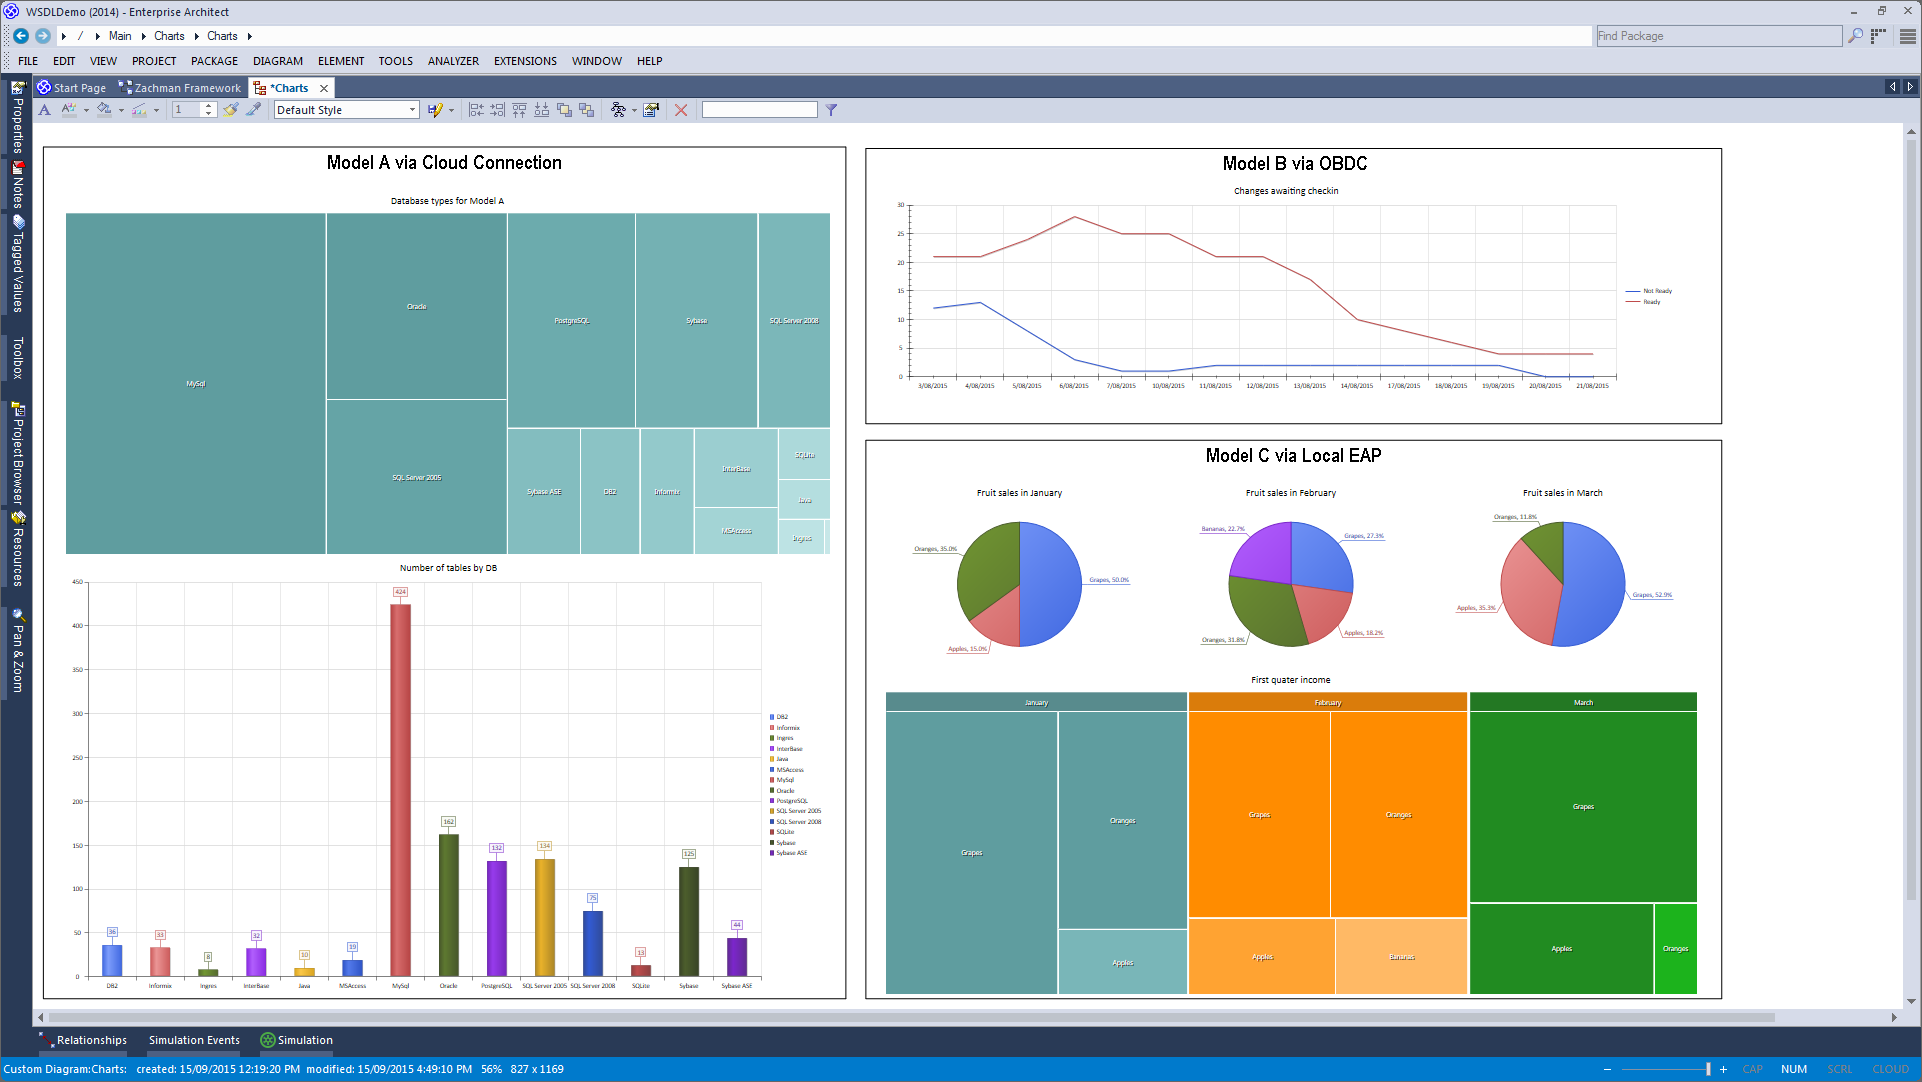Open diagram layout dropdown arrow

click(x=634, y=111)
